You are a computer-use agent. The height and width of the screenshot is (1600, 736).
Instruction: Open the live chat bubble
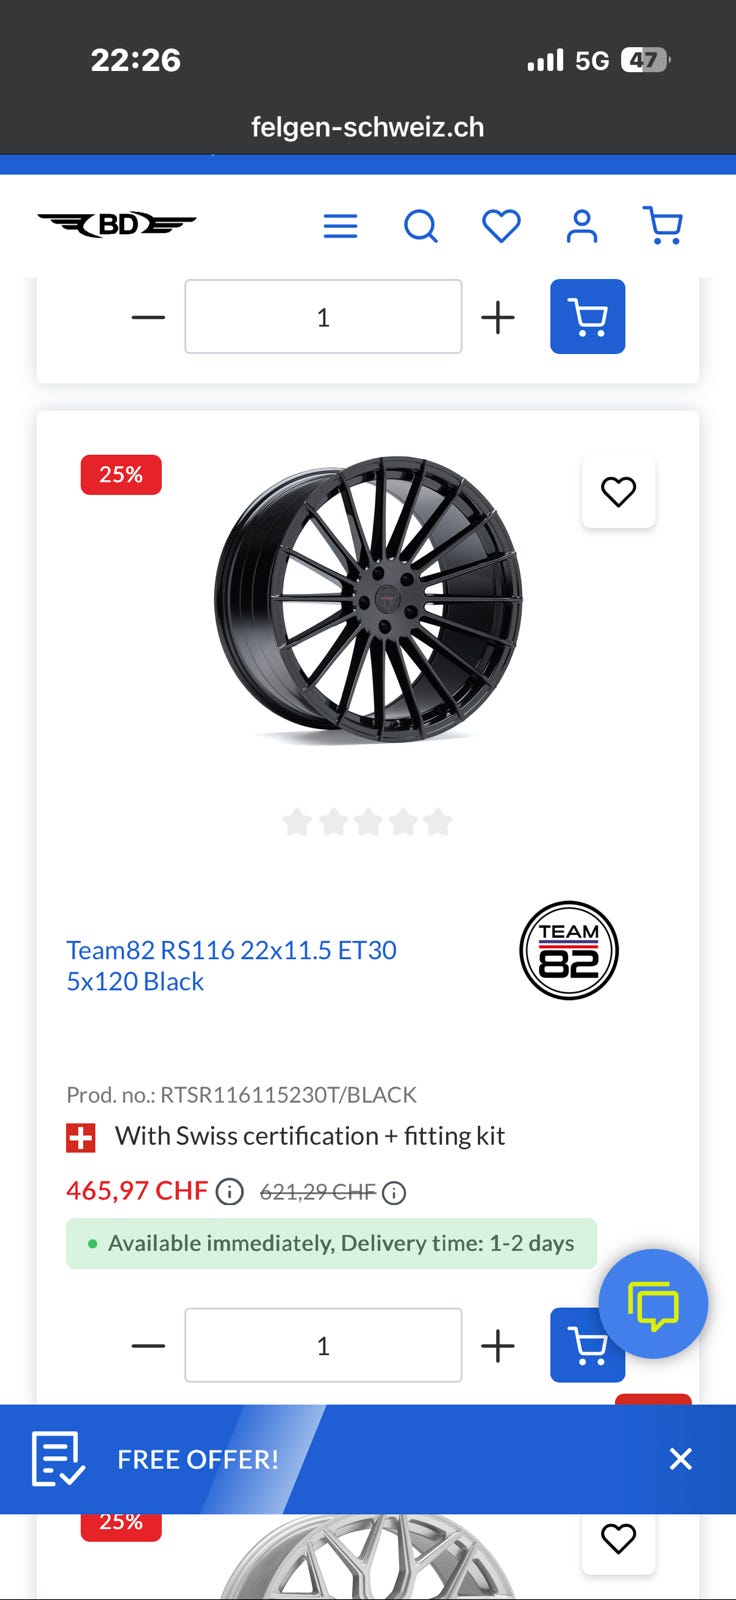pyautogui.click(x=653, y=1304)
